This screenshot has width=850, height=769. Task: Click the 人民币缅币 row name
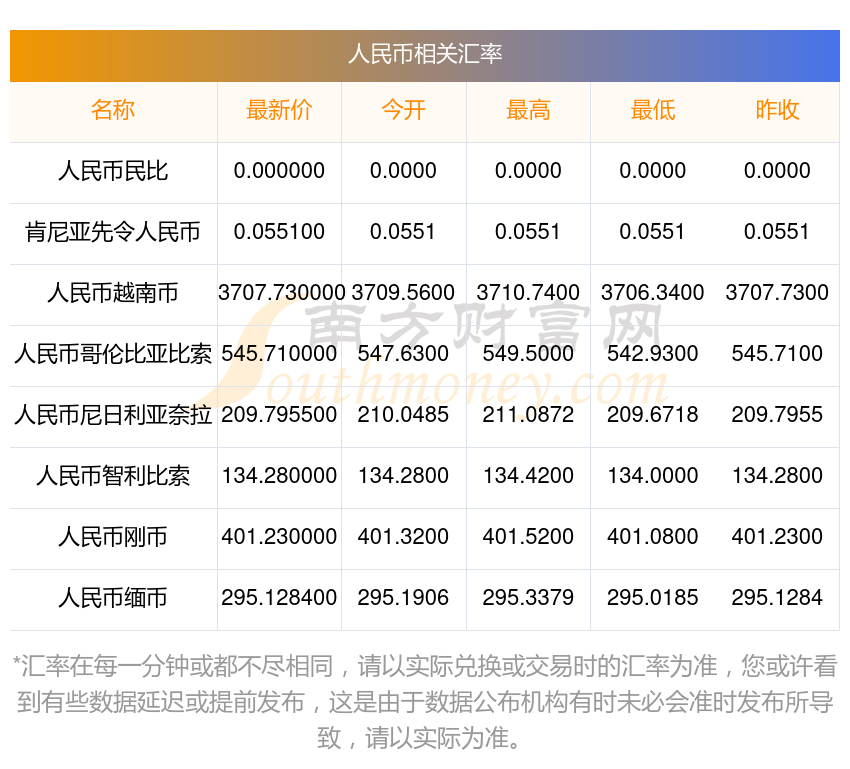pos(113,598)
